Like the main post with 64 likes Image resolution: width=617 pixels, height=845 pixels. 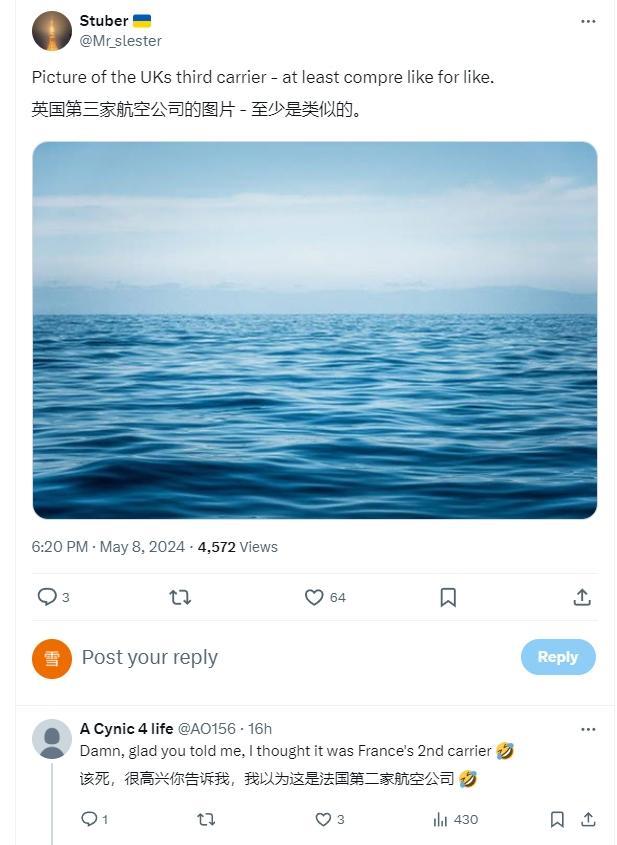tap(314, 597)
